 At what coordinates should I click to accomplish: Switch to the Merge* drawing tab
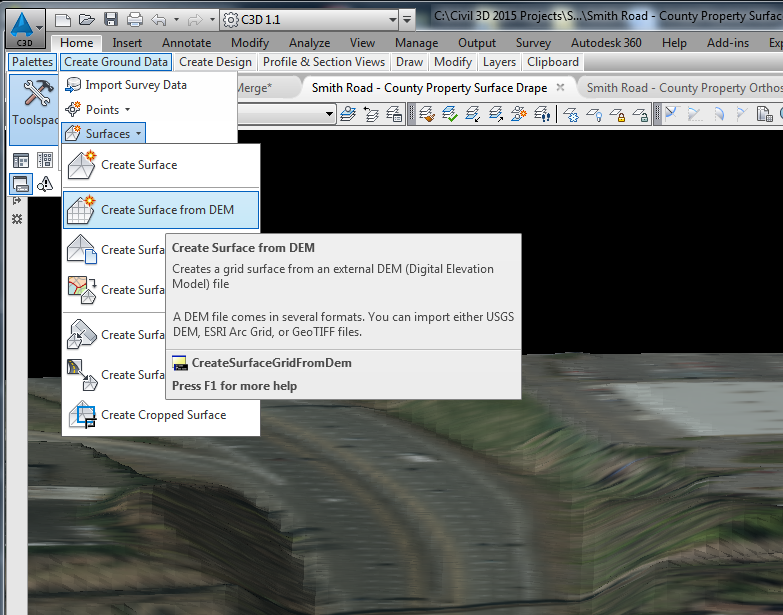click(x=254, y=88)
